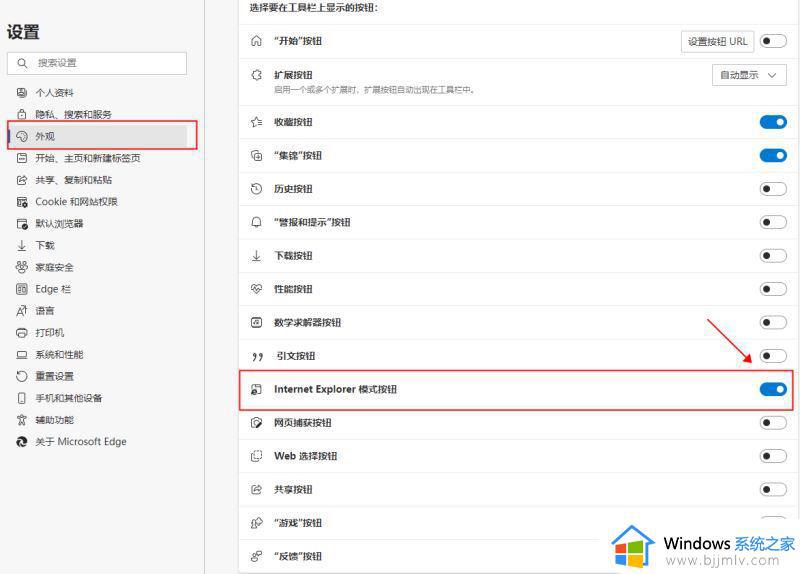The height and width of the screenshot is (574, 800).
Task: Click the clock icon for 历史按钮
Action: pos(256,189)
